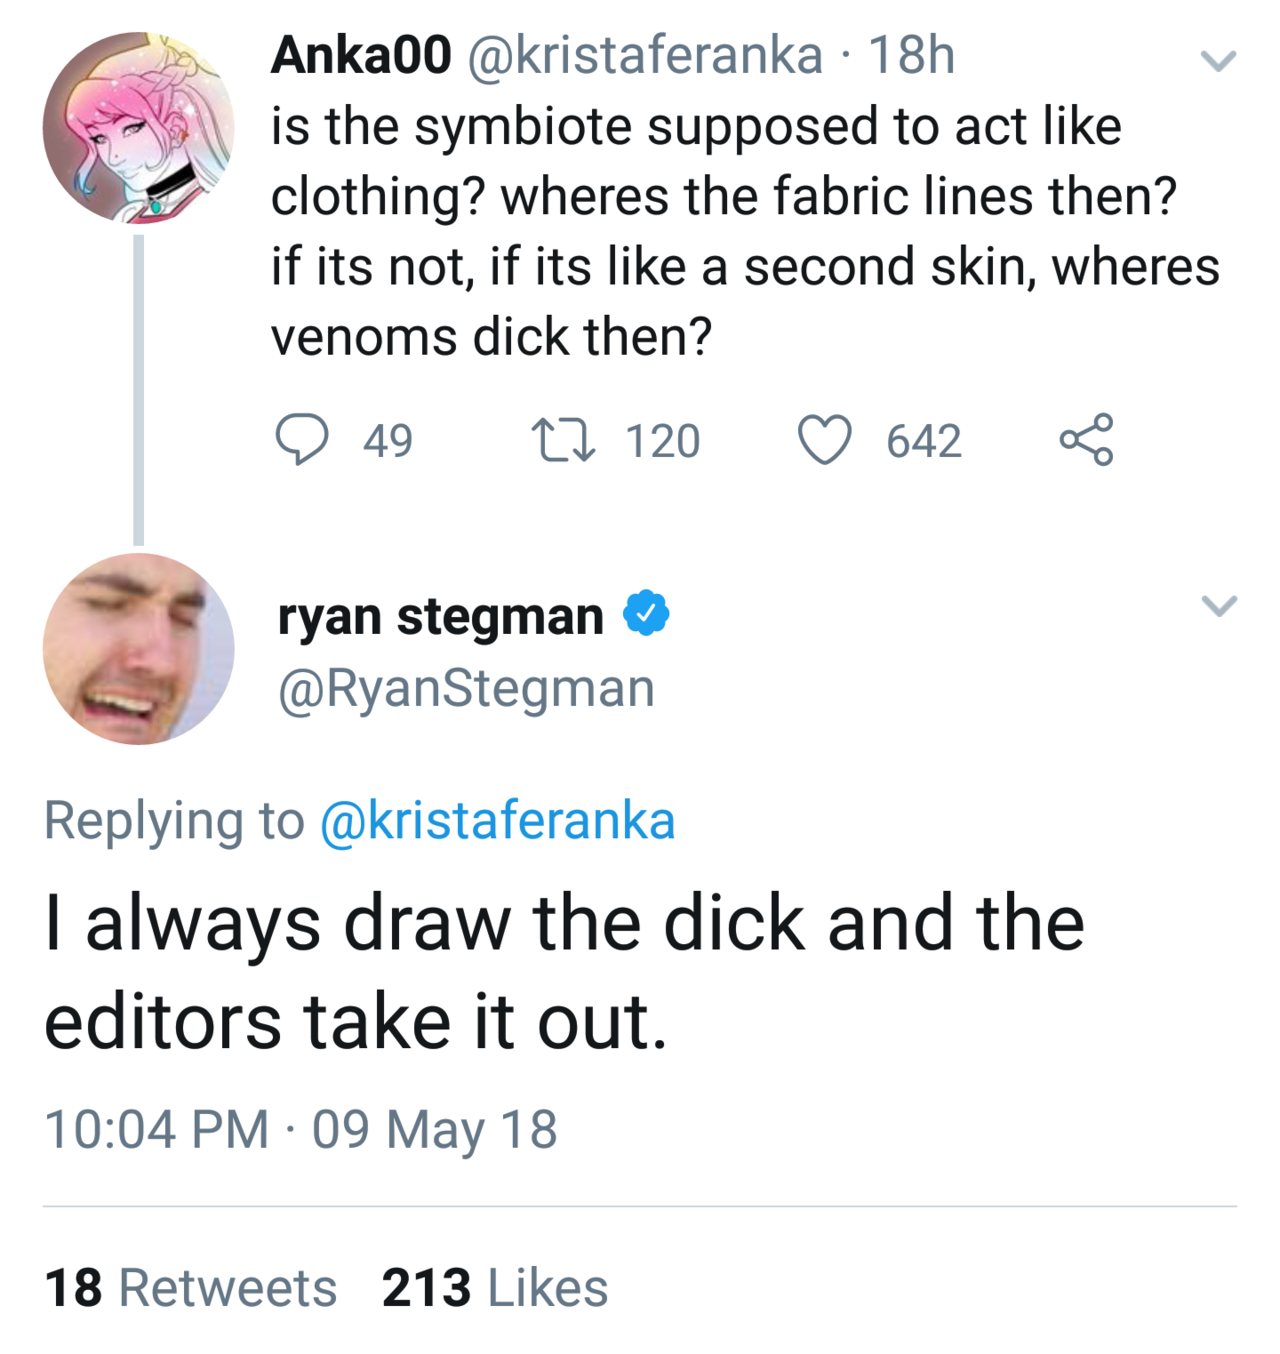Expand the dropdown chevron on Anka00's tweet
The image size is (1280, 1354).
1218,61
